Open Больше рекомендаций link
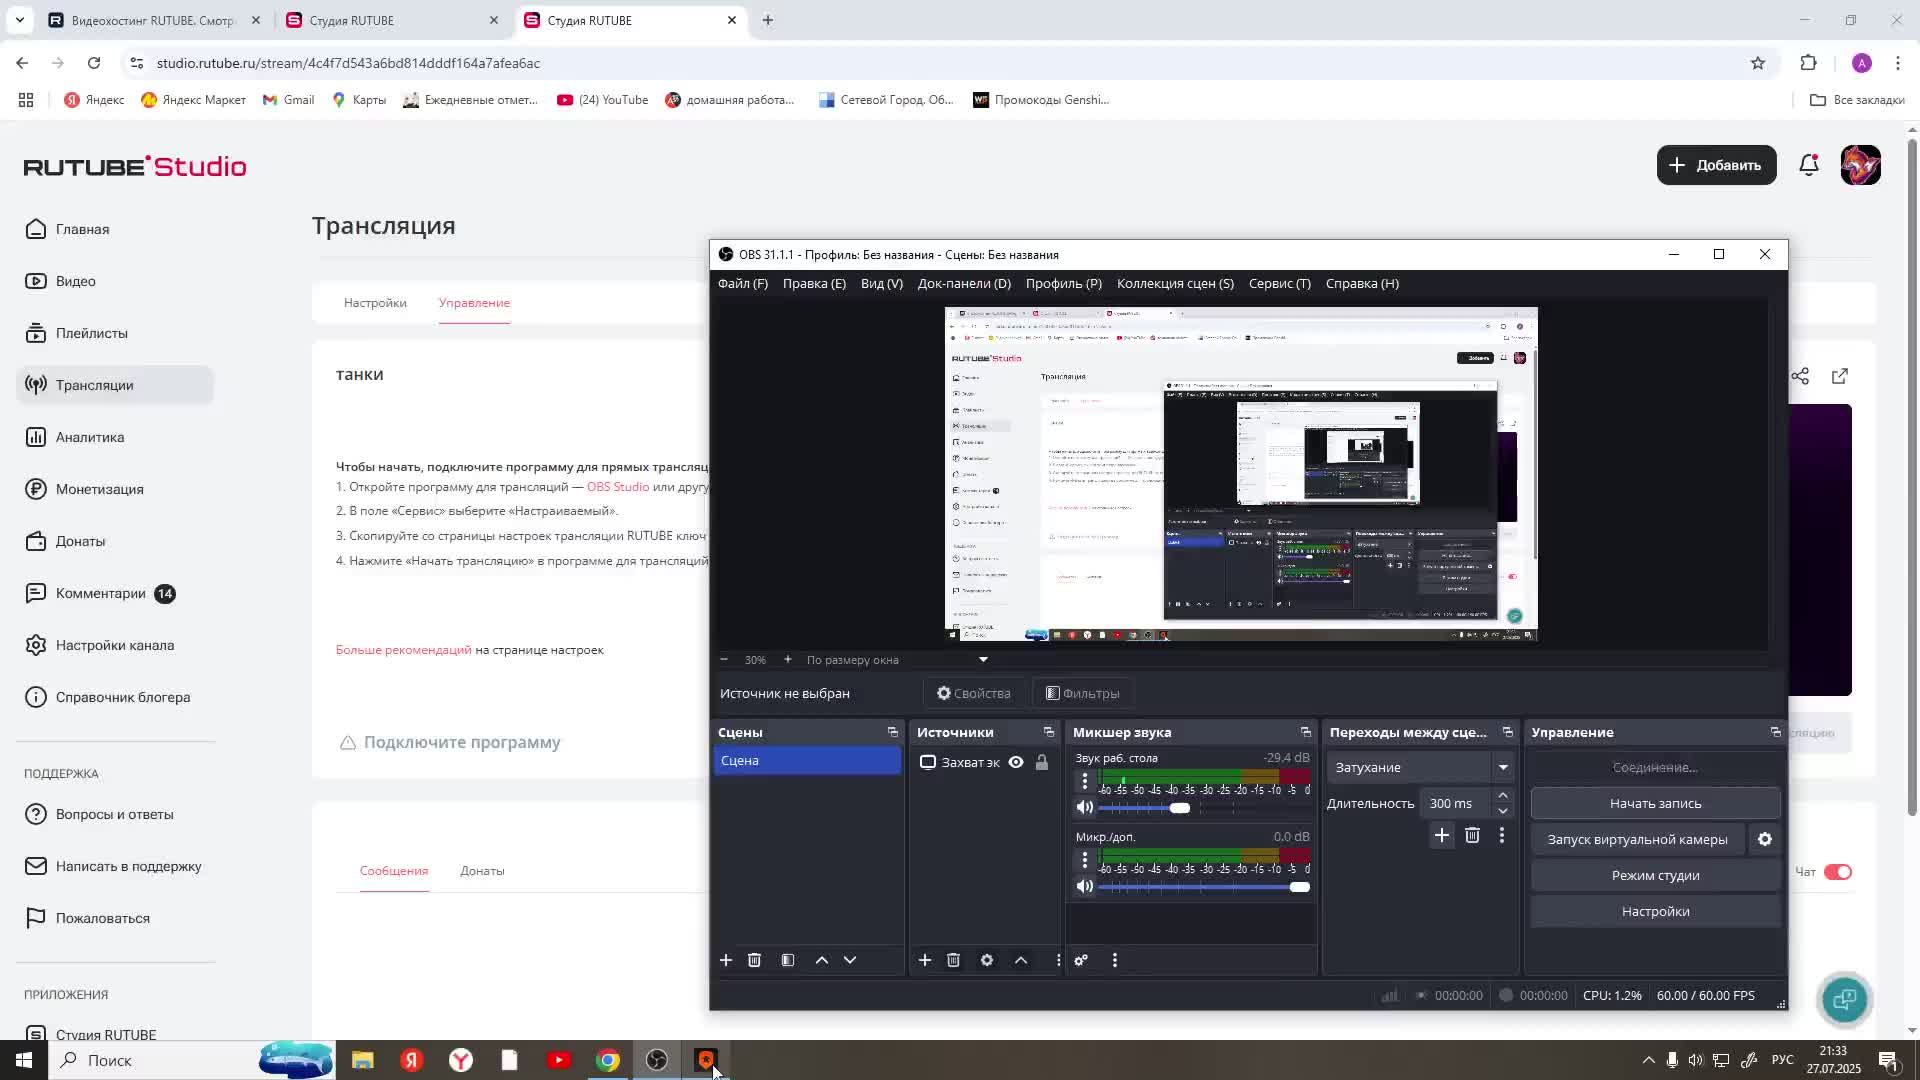 coord(403,650)
